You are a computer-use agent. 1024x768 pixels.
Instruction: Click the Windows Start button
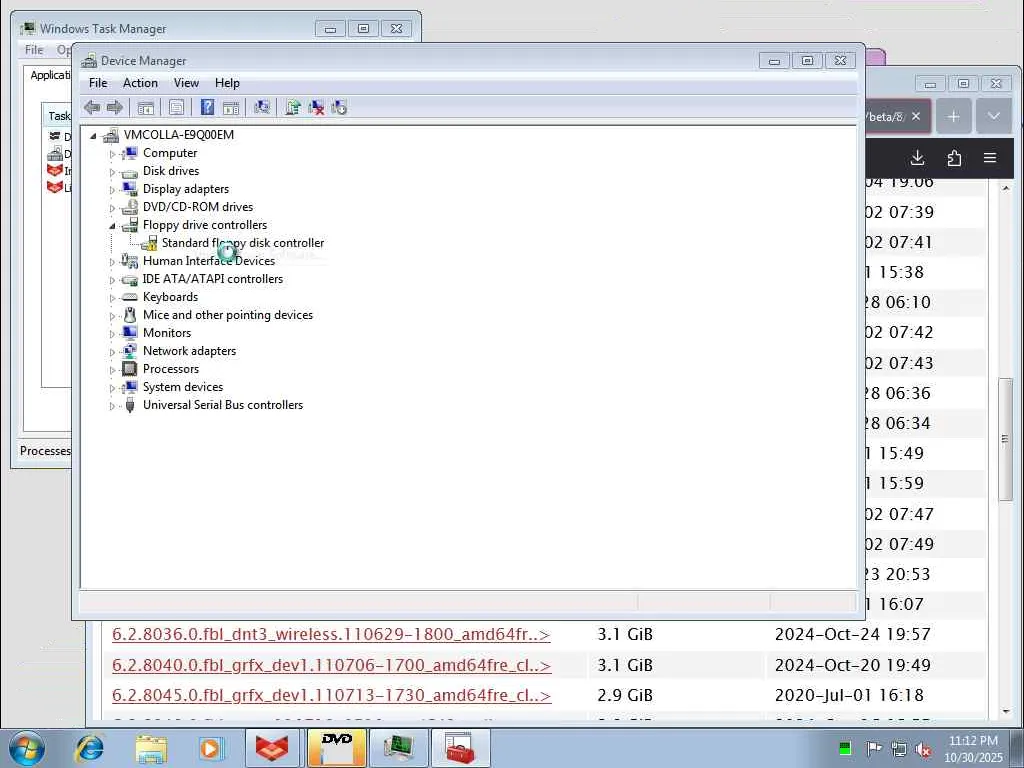click(x=27, y=748)
